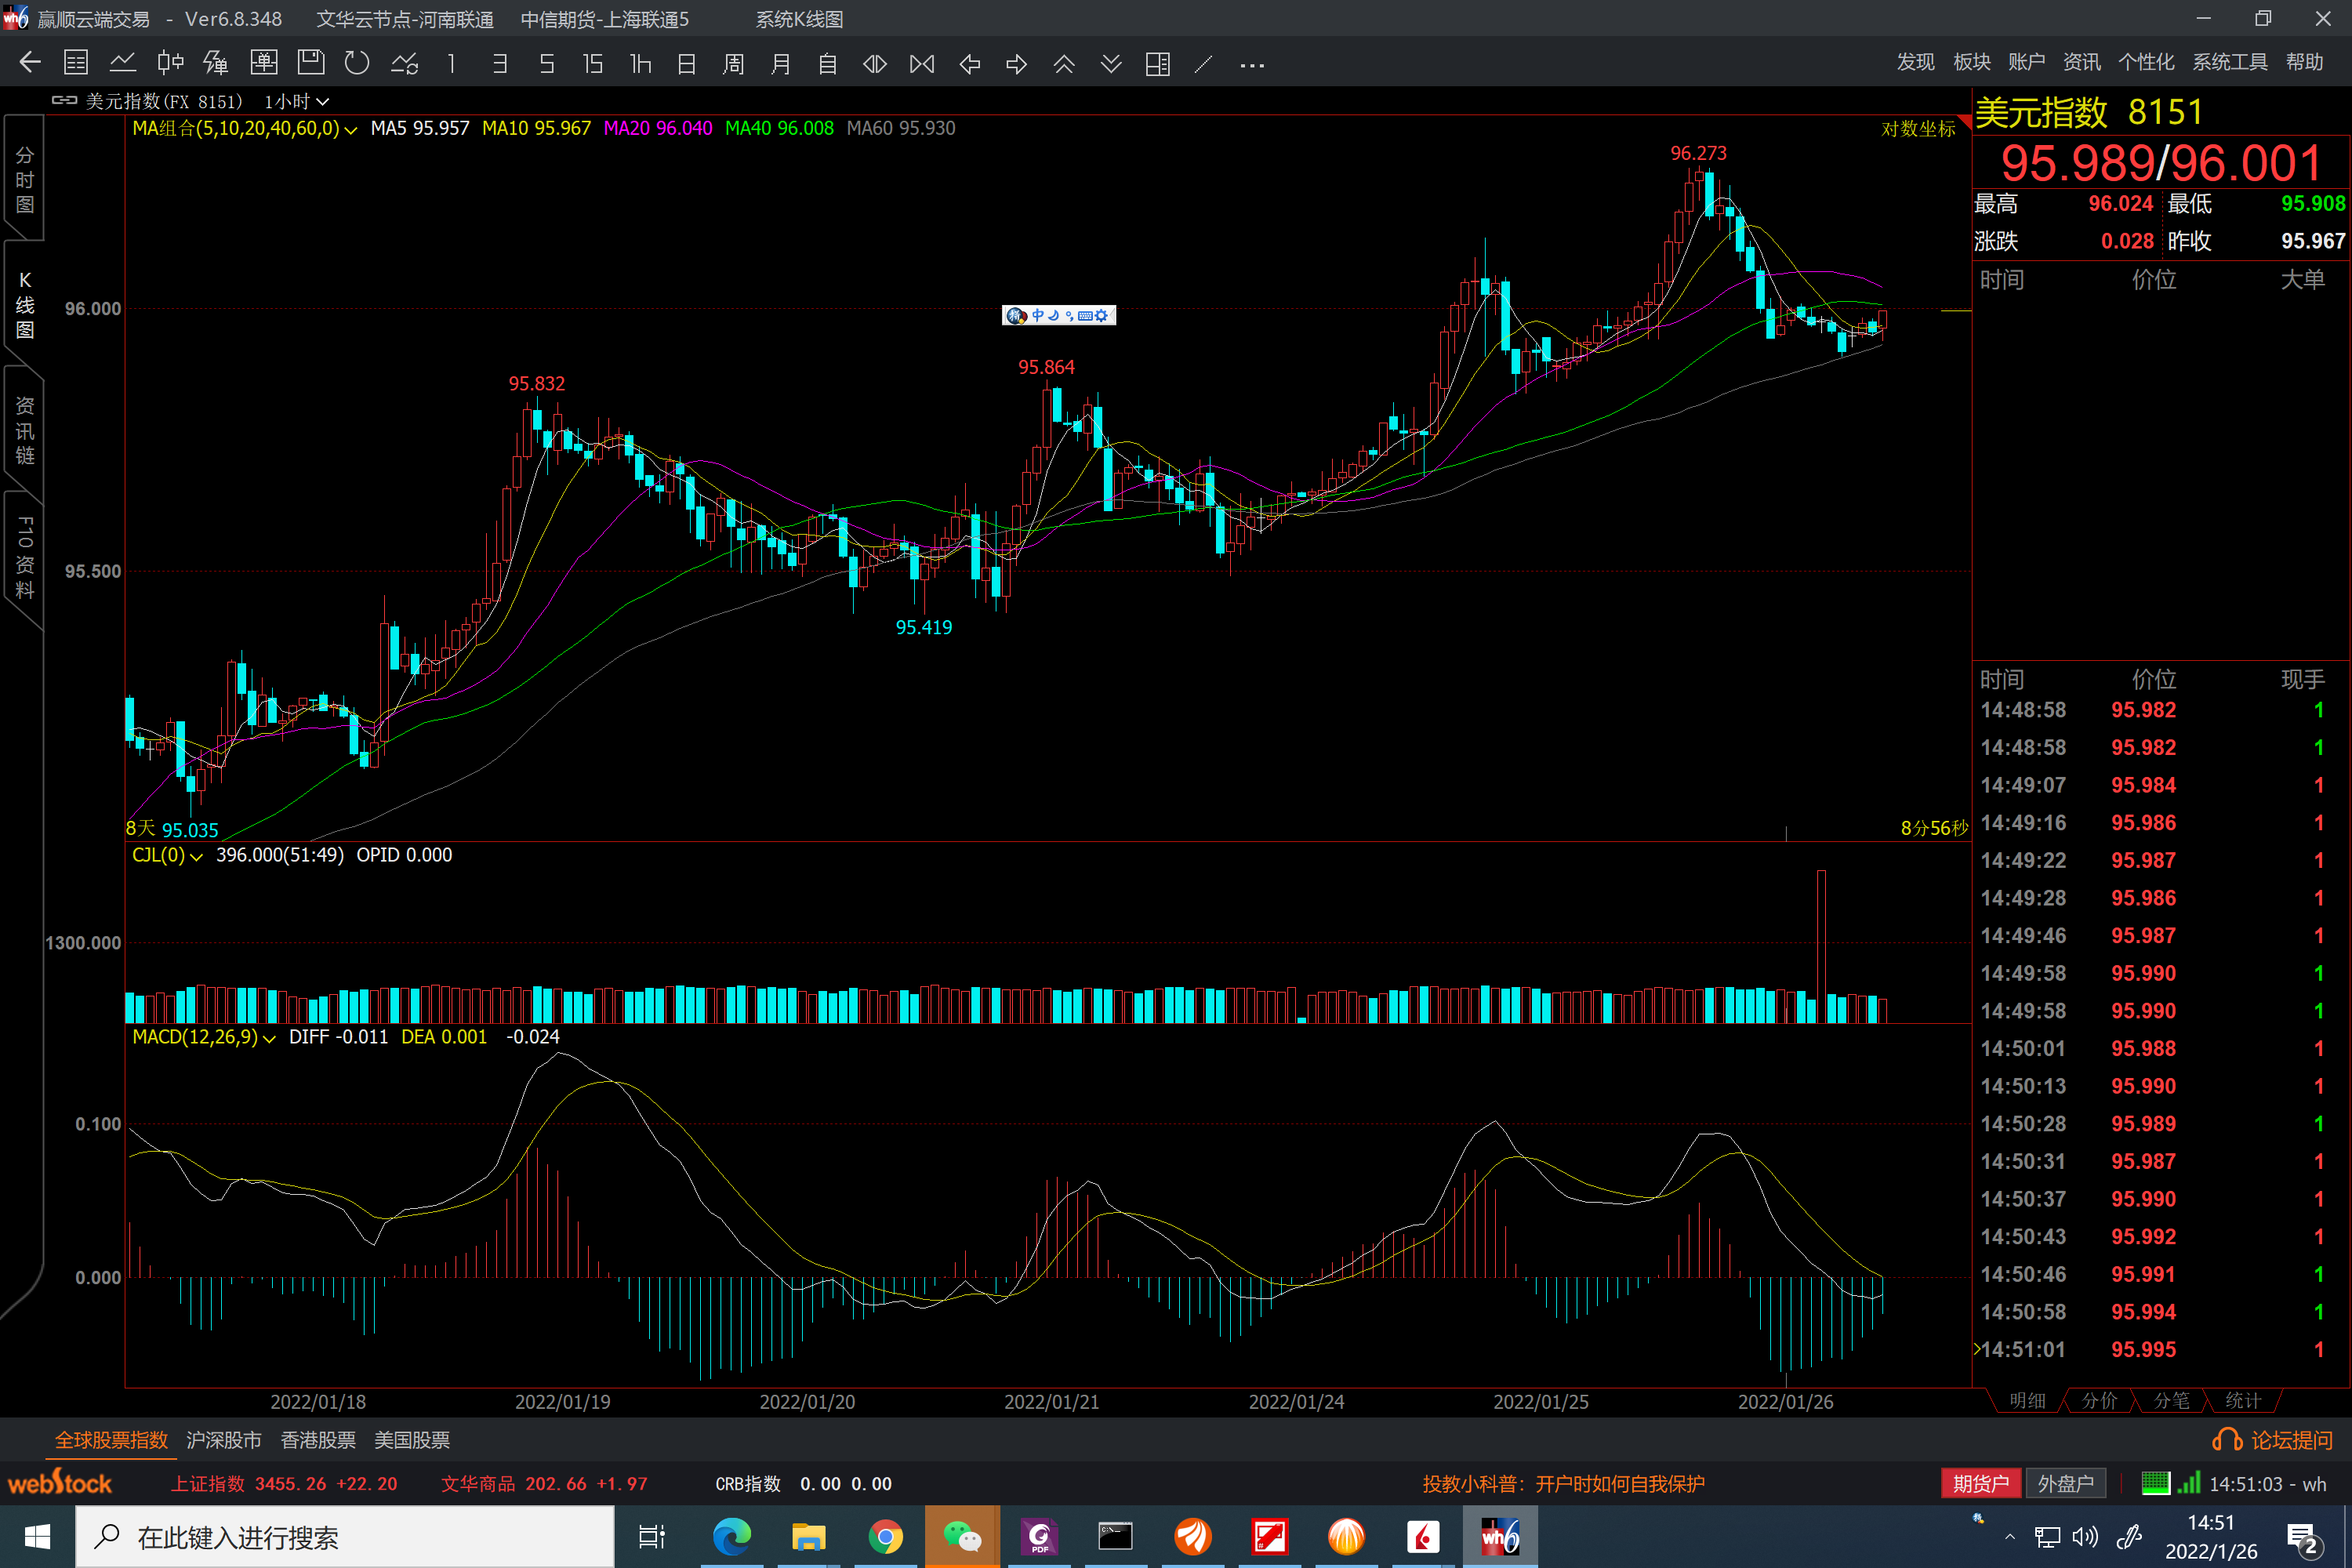The image size is (2352, 1568).
Task: Toggle 对数坐标 logarithmic coordinates
Action: point(1917,129)
